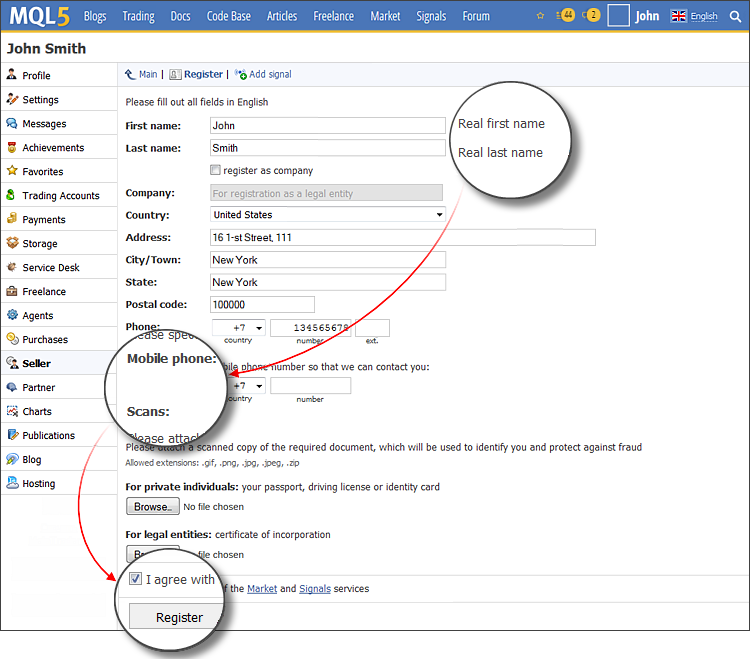The image size is (750, 659).
Task: Click the Register tab link
Action: point(203,74)
